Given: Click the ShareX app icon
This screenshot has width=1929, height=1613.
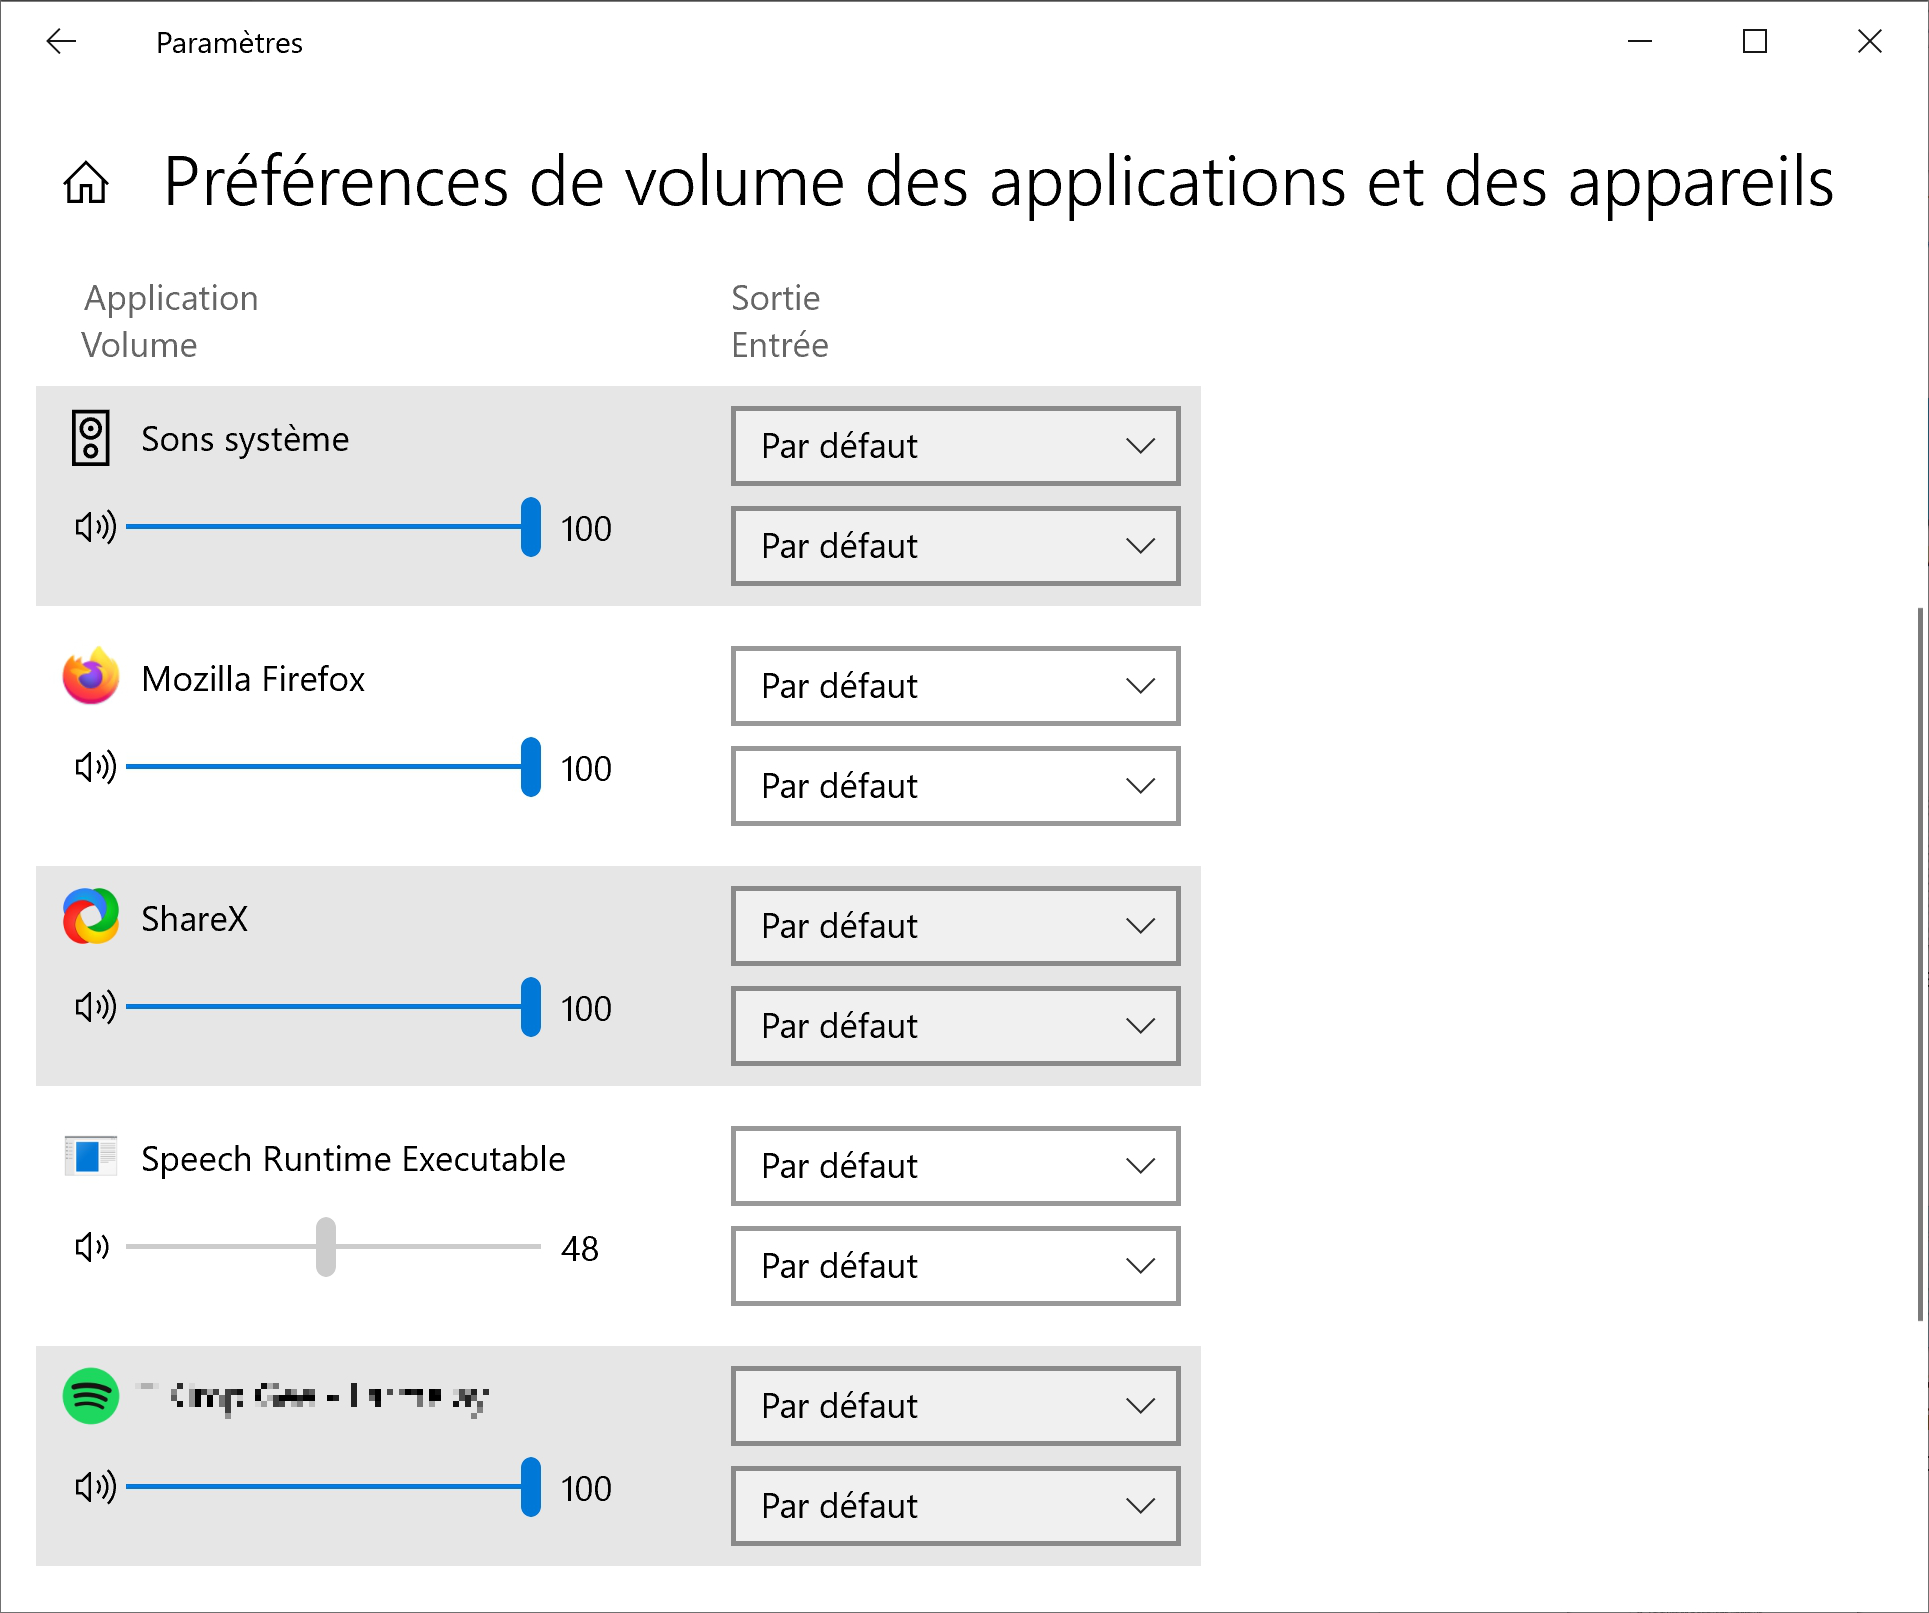Looking at the screenshot, I should (91, 916).
